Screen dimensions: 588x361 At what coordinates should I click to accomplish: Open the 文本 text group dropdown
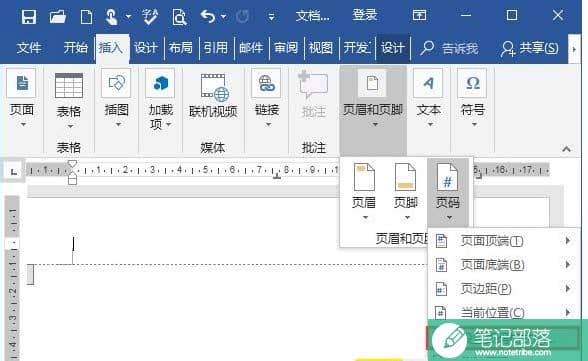point(428,98)
